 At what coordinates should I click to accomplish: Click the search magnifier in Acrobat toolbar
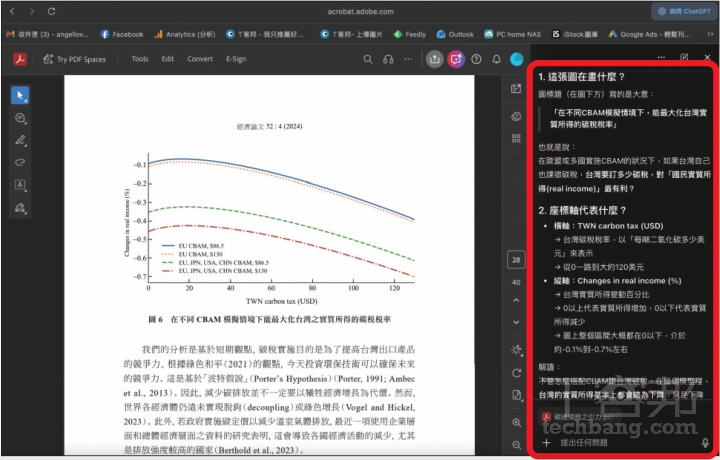(368, 59)
